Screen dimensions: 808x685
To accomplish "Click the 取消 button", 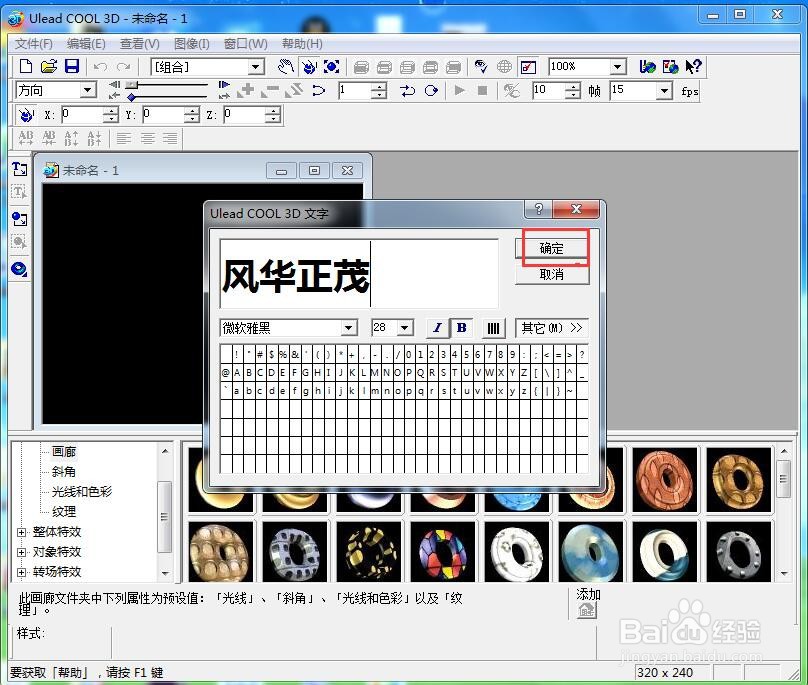I will click(x=552, y=274).
